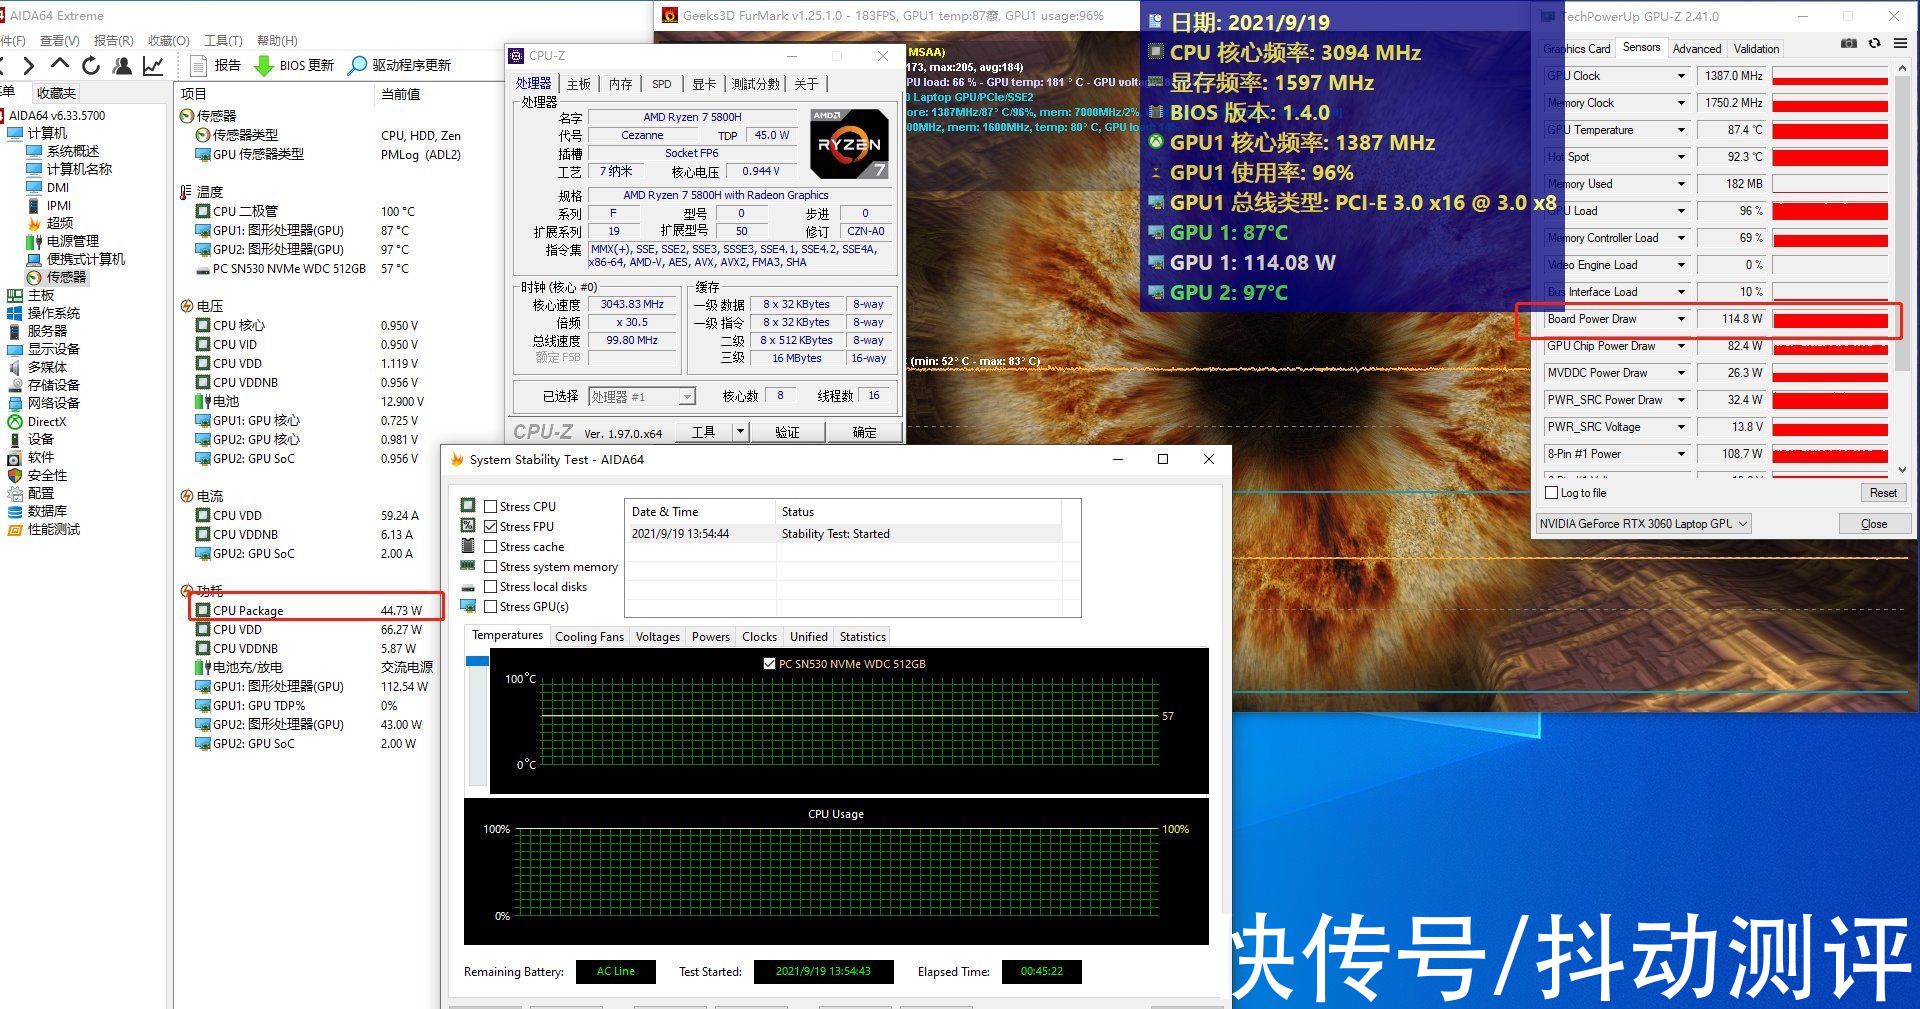
Task: Switch to GPU-Z Graphics Card tab
Action: pyautogui.click(x=1577, y=48)
